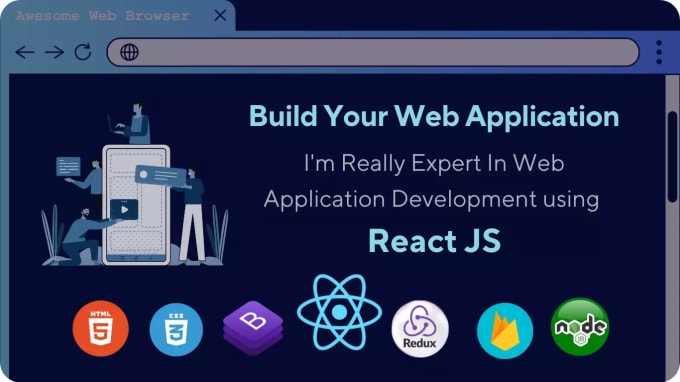This screenshot has height=382, width=680.
Task: Click the purple Bootstrap logo
Action: click(x=253, y=328)
